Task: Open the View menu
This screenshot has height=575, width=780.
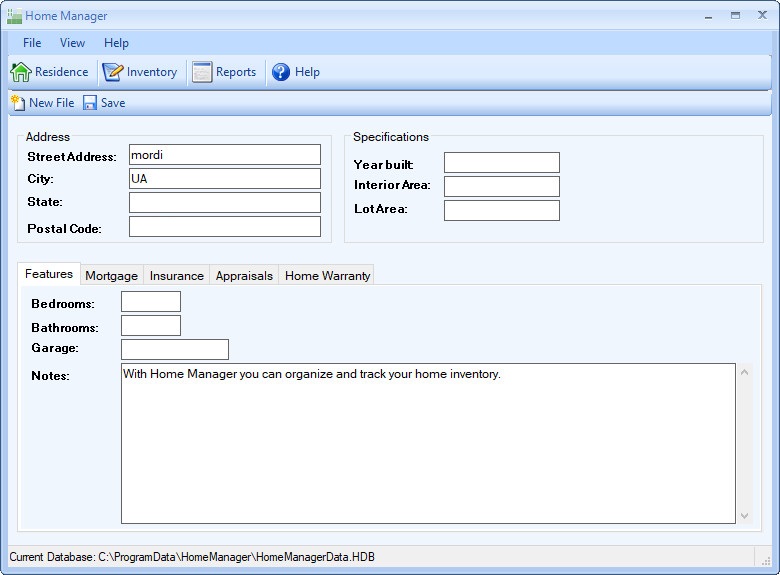Action: (72, 43)
